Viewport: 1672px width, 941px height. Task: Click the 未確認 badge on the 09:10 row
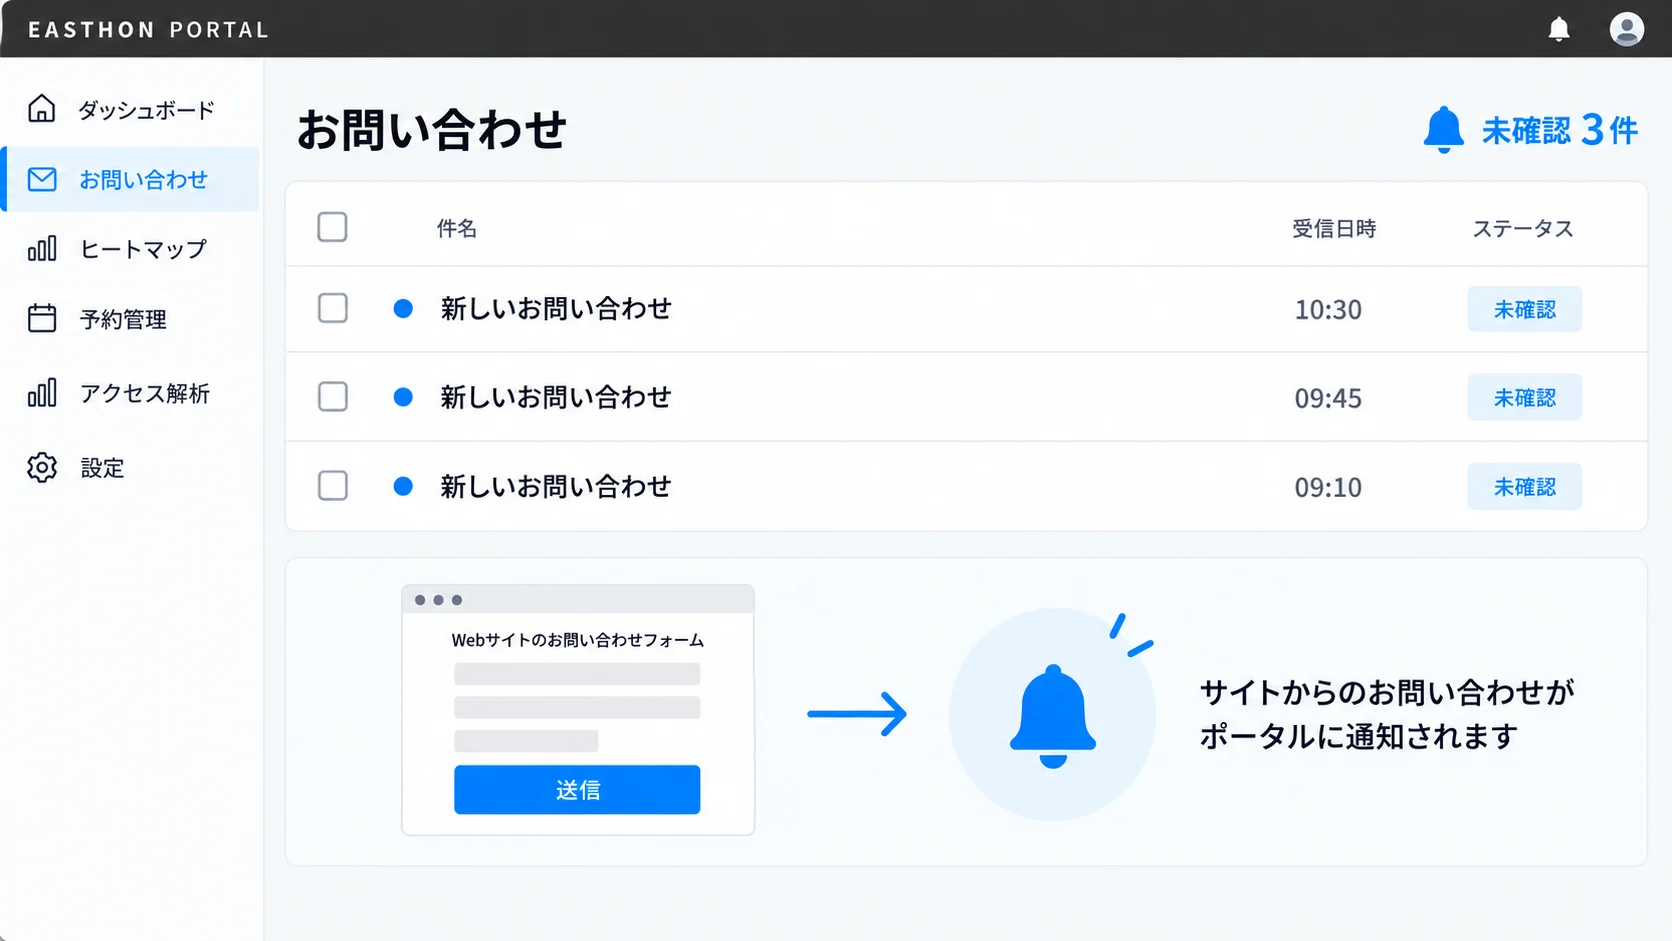1525,486
